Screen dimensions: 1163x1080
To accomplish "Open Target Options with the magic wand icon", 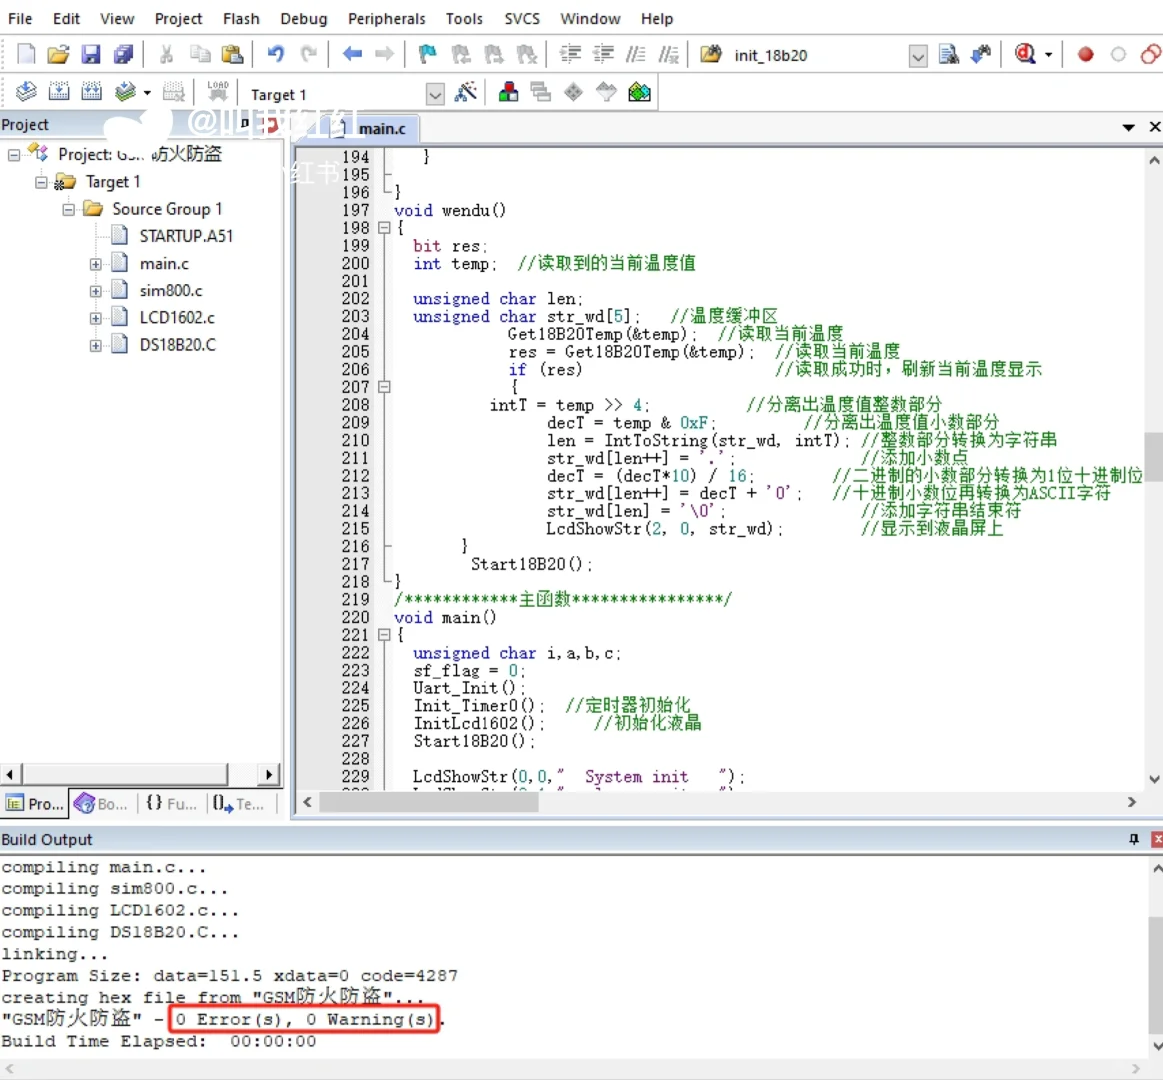I will click(x=466, y=93).
